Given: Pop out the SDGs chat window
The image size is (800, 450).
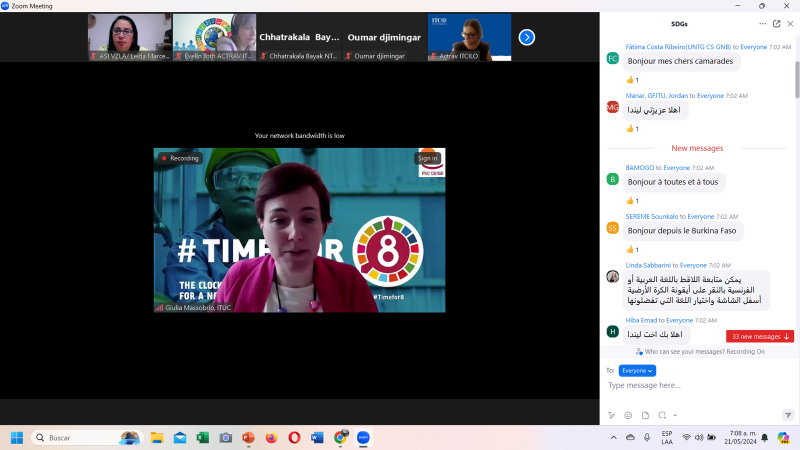Looking at the screenshot, I should tap(777, 23).
